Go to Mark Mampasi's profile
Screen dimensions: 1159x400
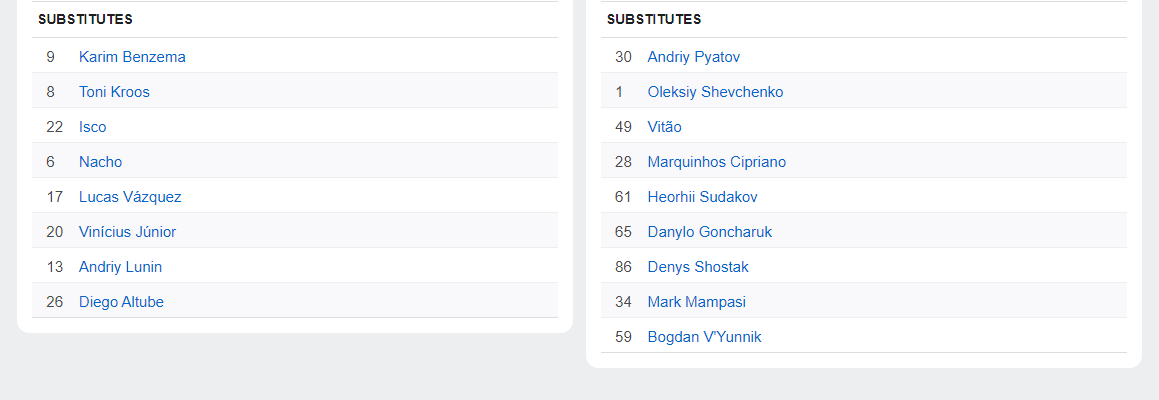(x=696, y=302)
